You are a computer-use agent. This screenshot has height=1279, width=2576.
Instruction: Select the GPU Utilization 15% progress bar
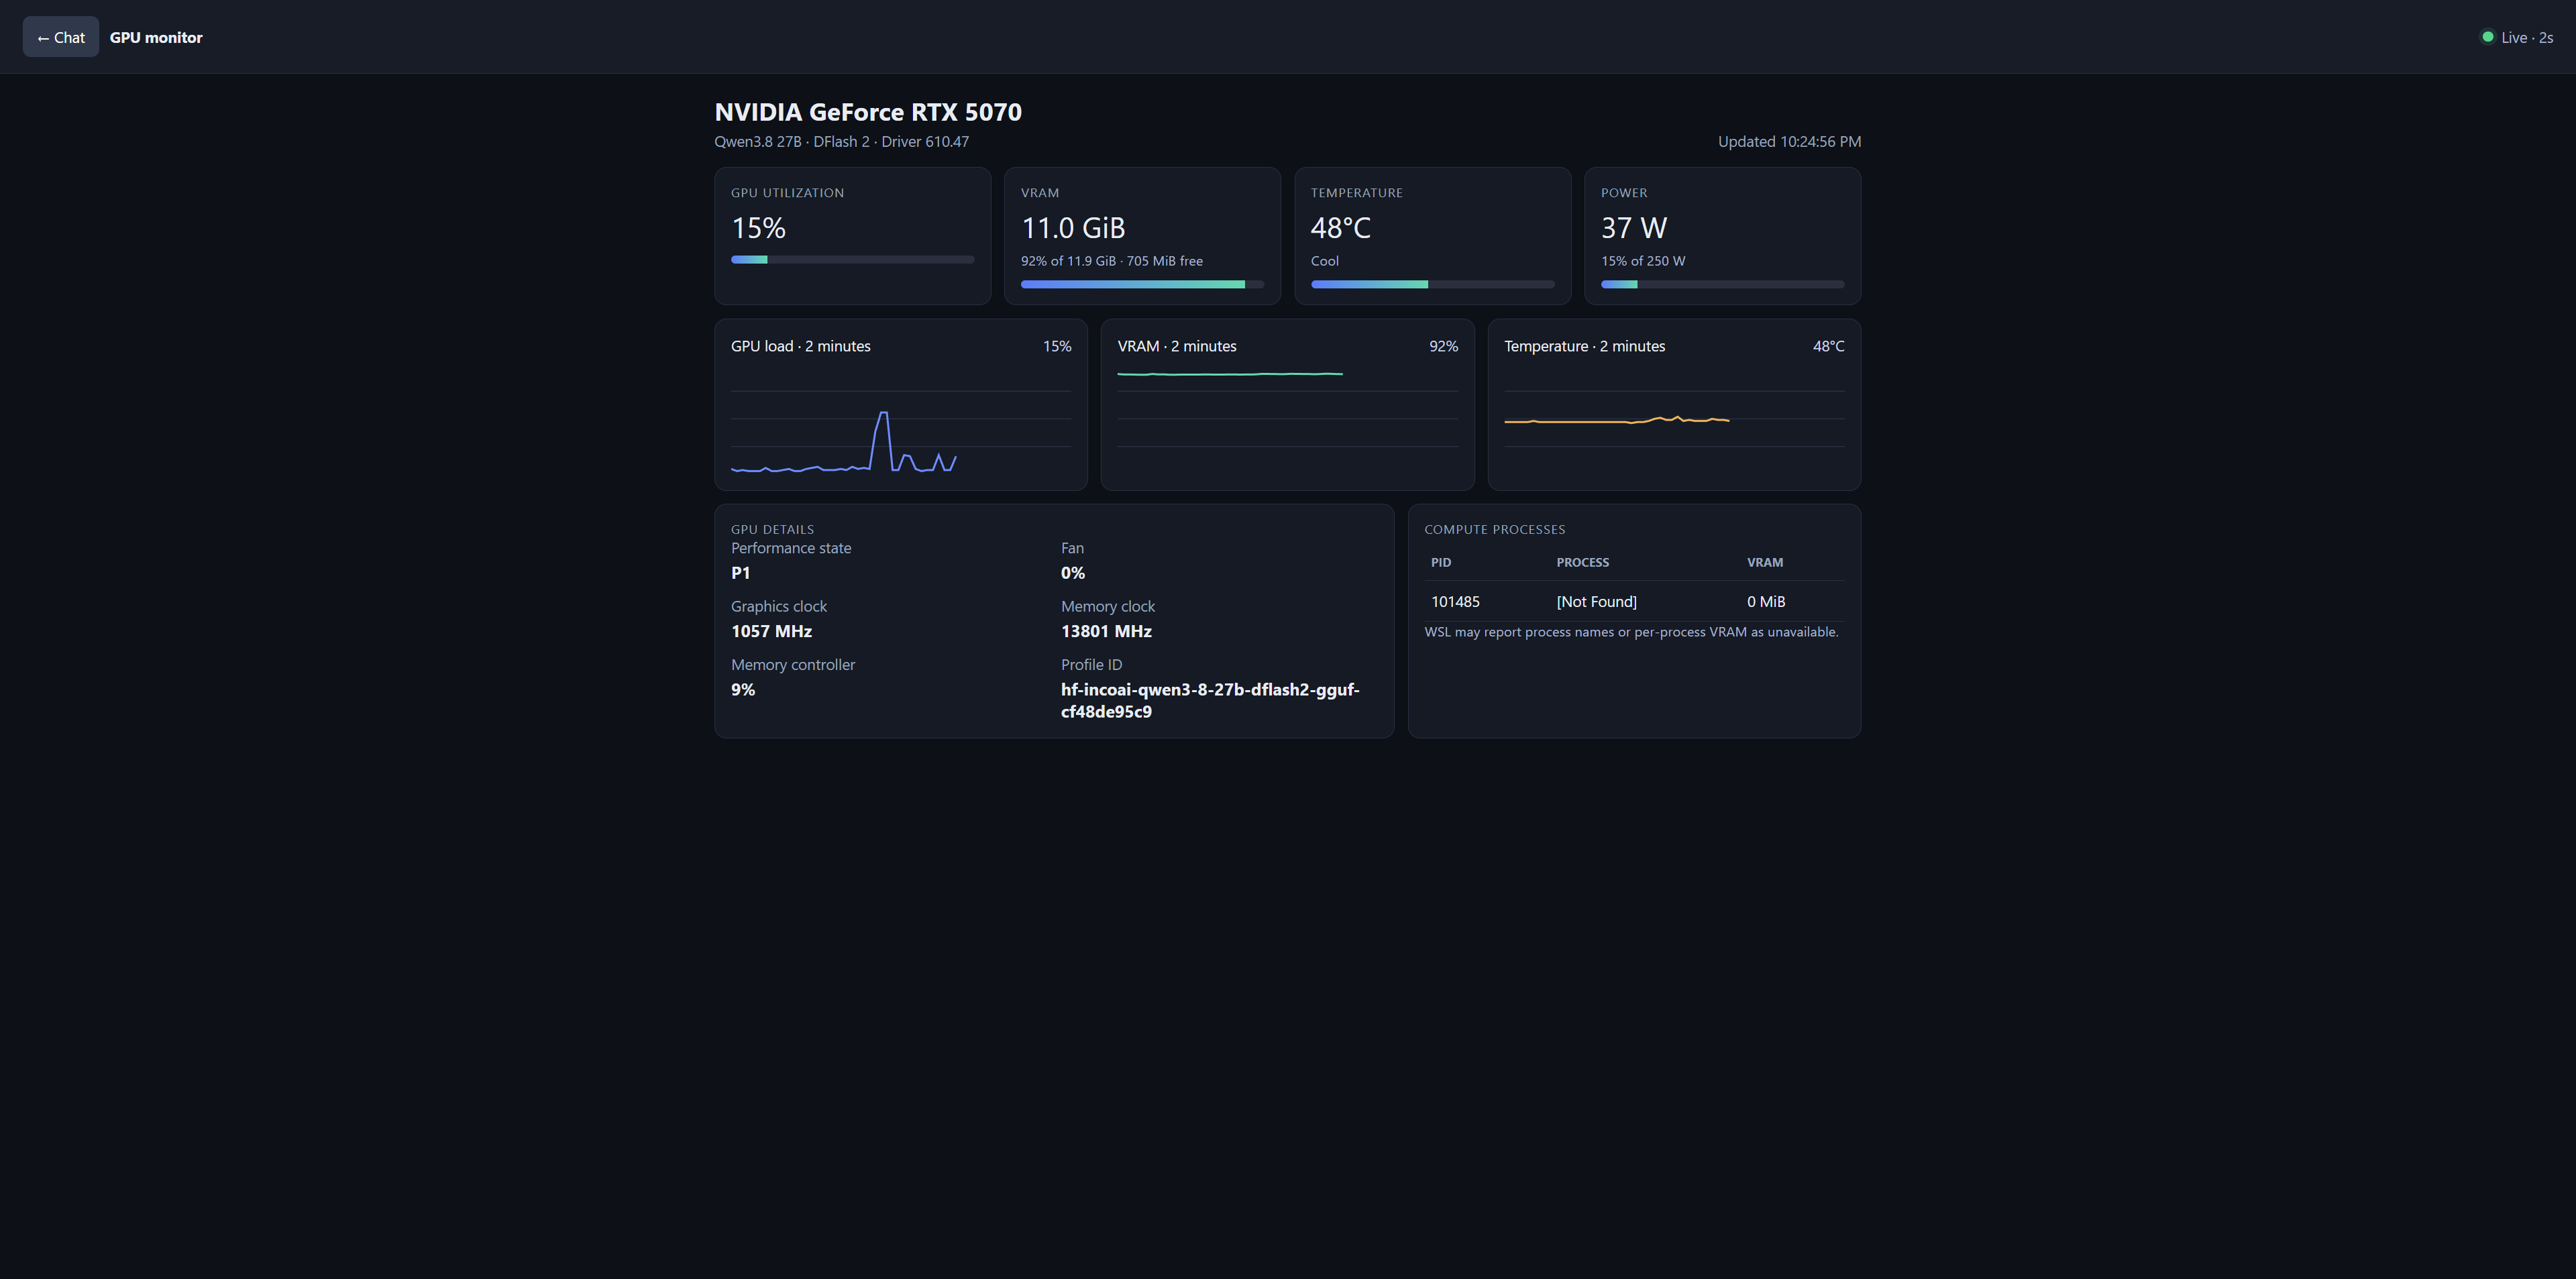pos(852,260)
